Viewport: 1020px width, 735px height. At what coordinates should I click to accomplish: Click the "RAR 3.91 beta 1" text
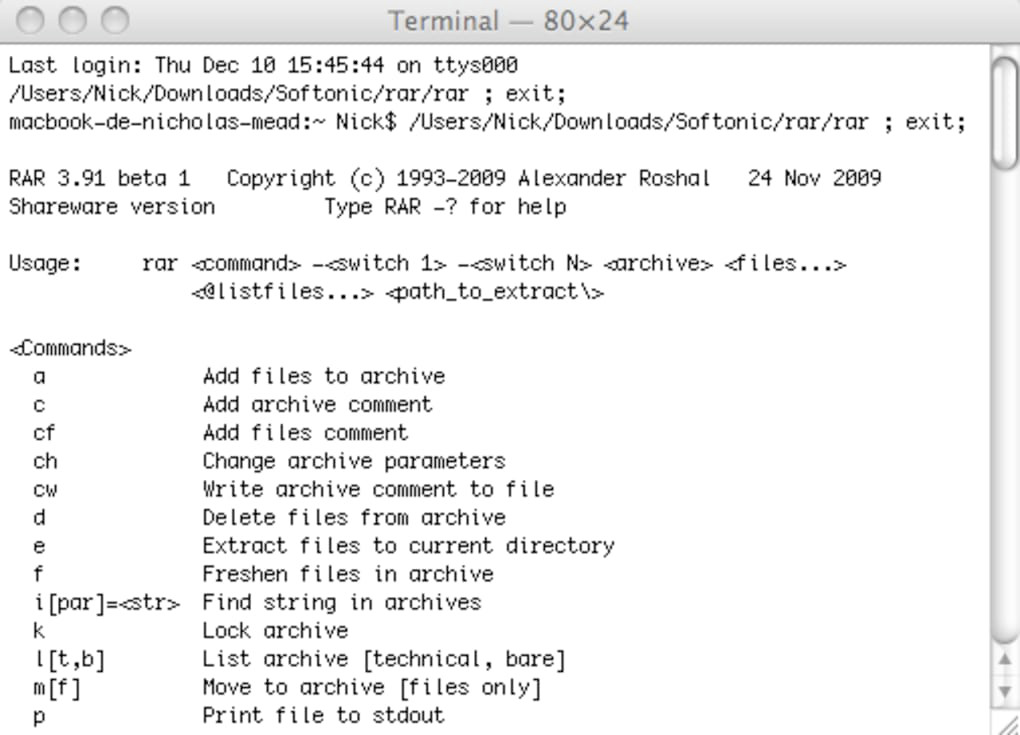click(x=98, y=179)
